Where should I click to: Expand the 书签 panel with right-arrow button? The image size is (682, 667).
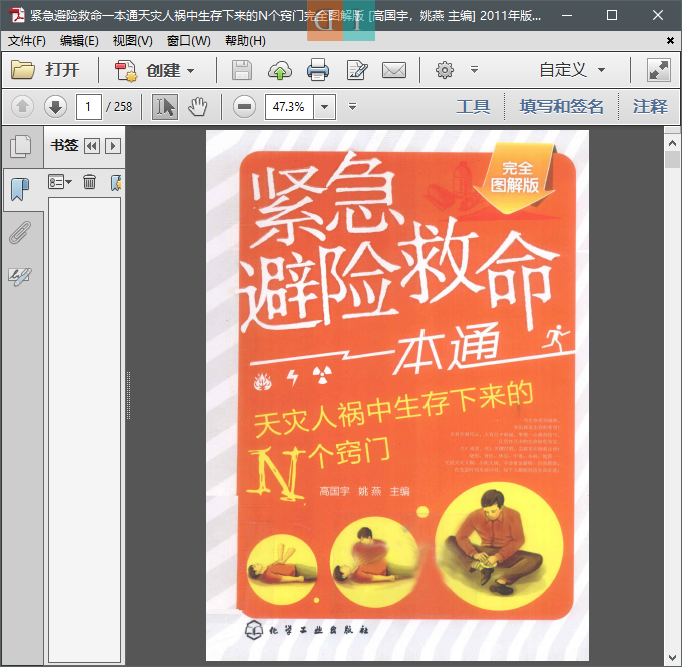tap(113, 146)
